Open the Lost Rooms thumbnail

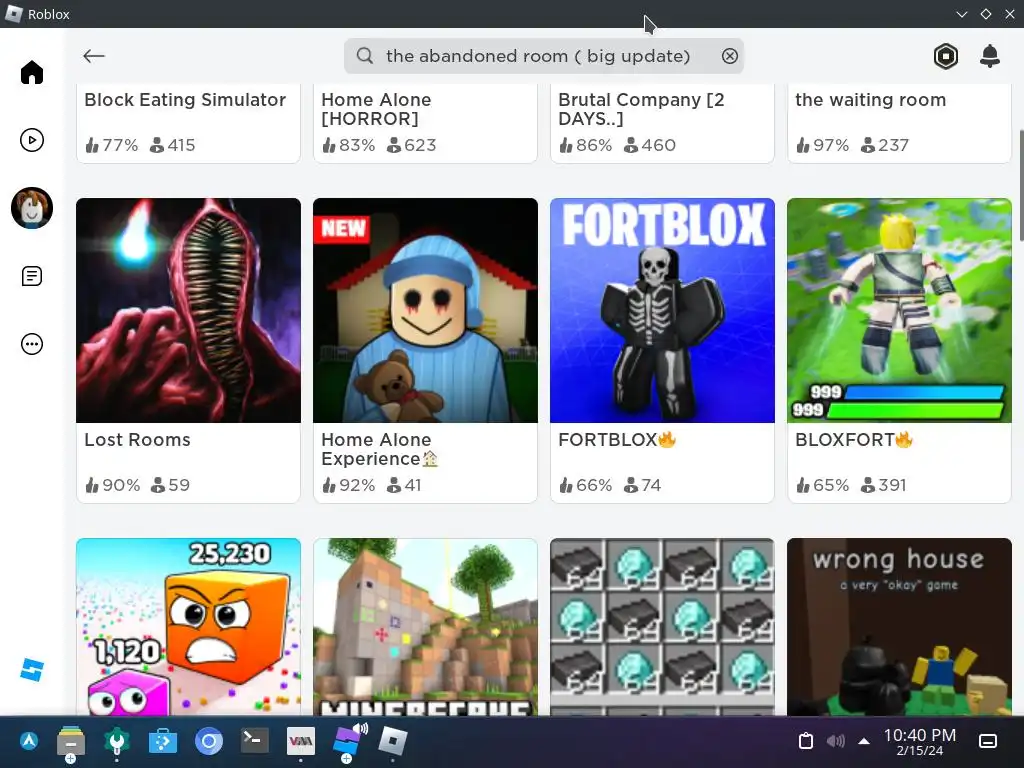pos(189,310)
